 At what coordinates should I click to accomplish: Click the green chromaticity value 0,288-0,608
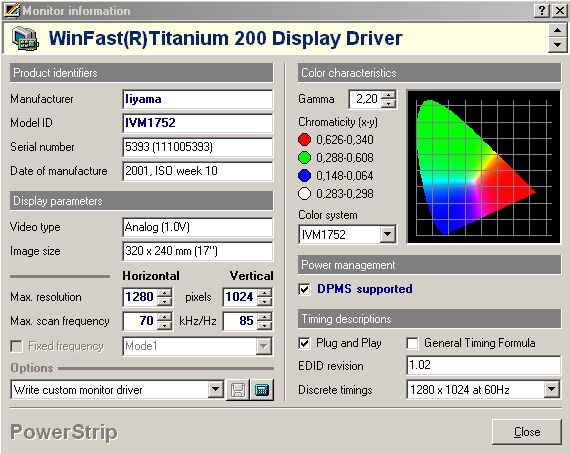[345, 158]
